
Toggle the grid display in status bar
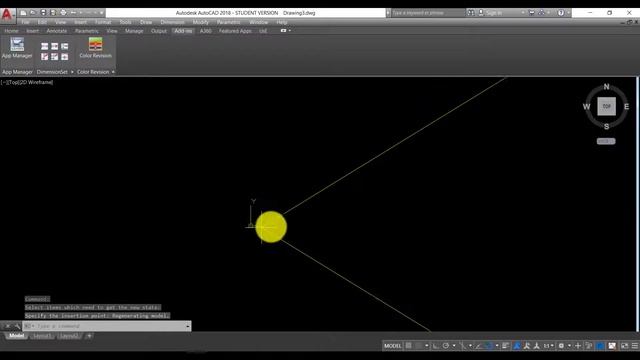pos(409,346)
